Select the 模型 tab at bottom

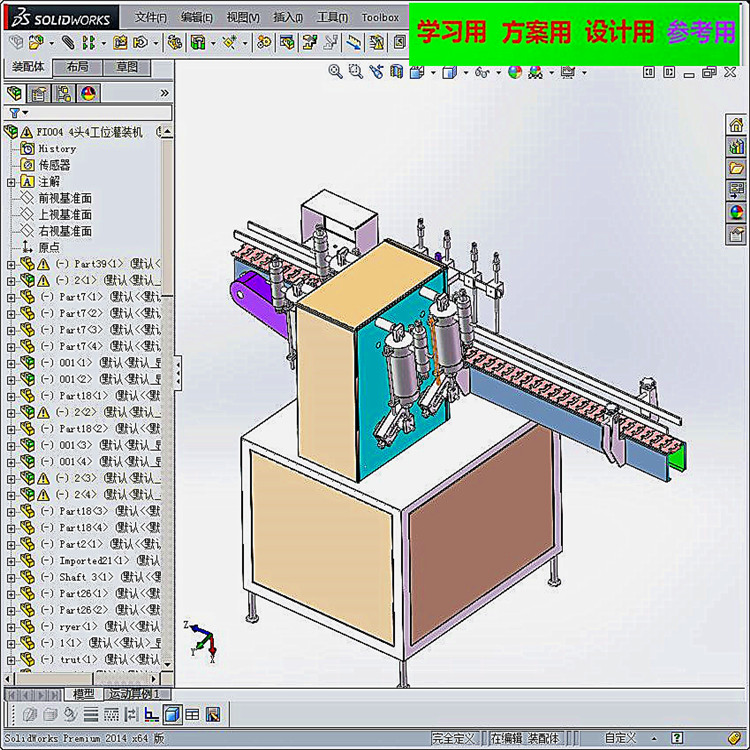pos(83,694)
